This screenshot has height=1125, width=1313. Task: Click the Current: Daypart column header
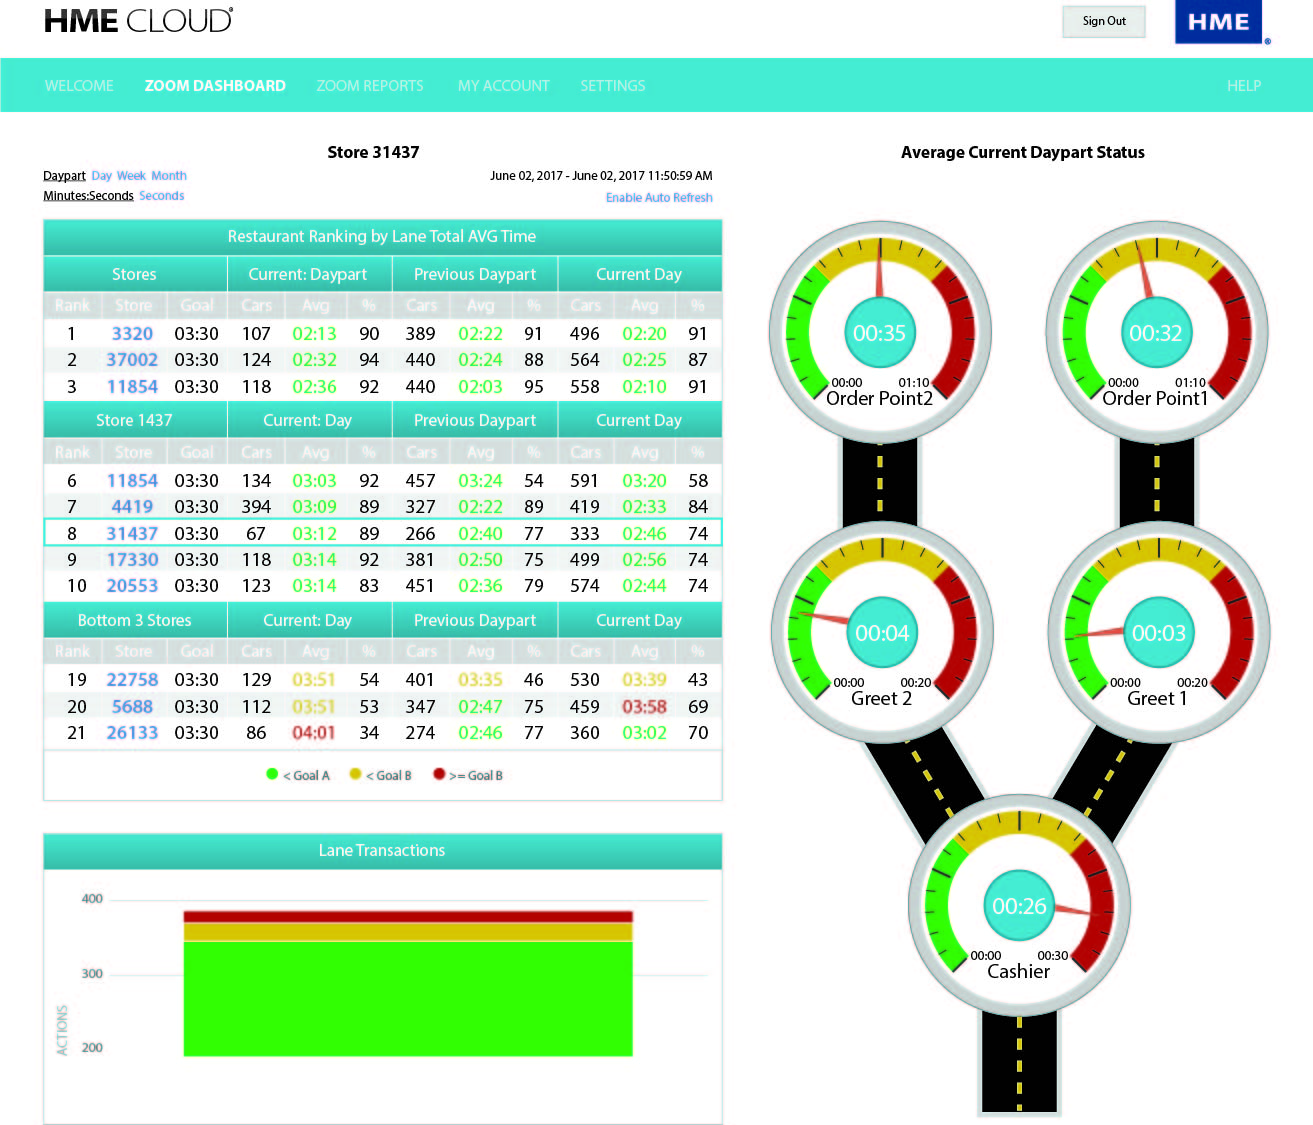tap(308, 274)
